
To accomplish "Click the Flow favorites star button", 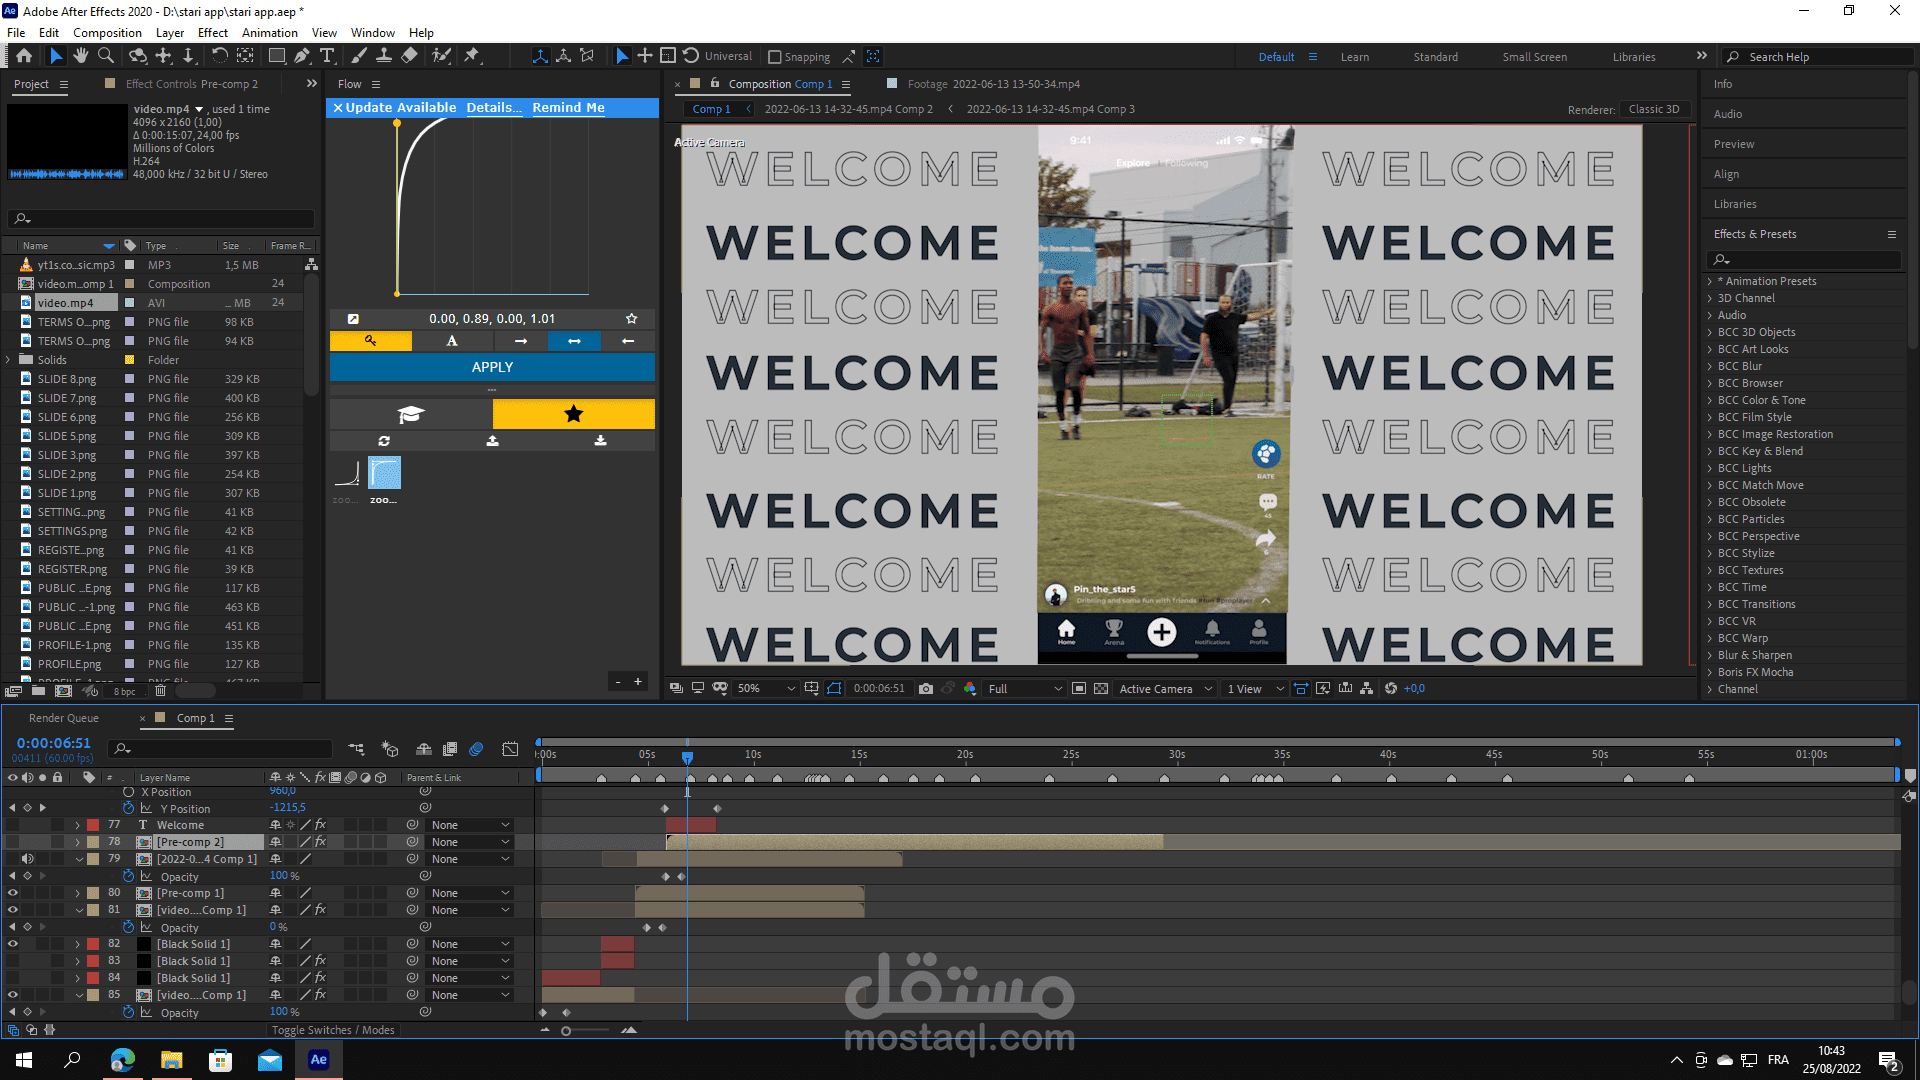I will pos(573,414).
